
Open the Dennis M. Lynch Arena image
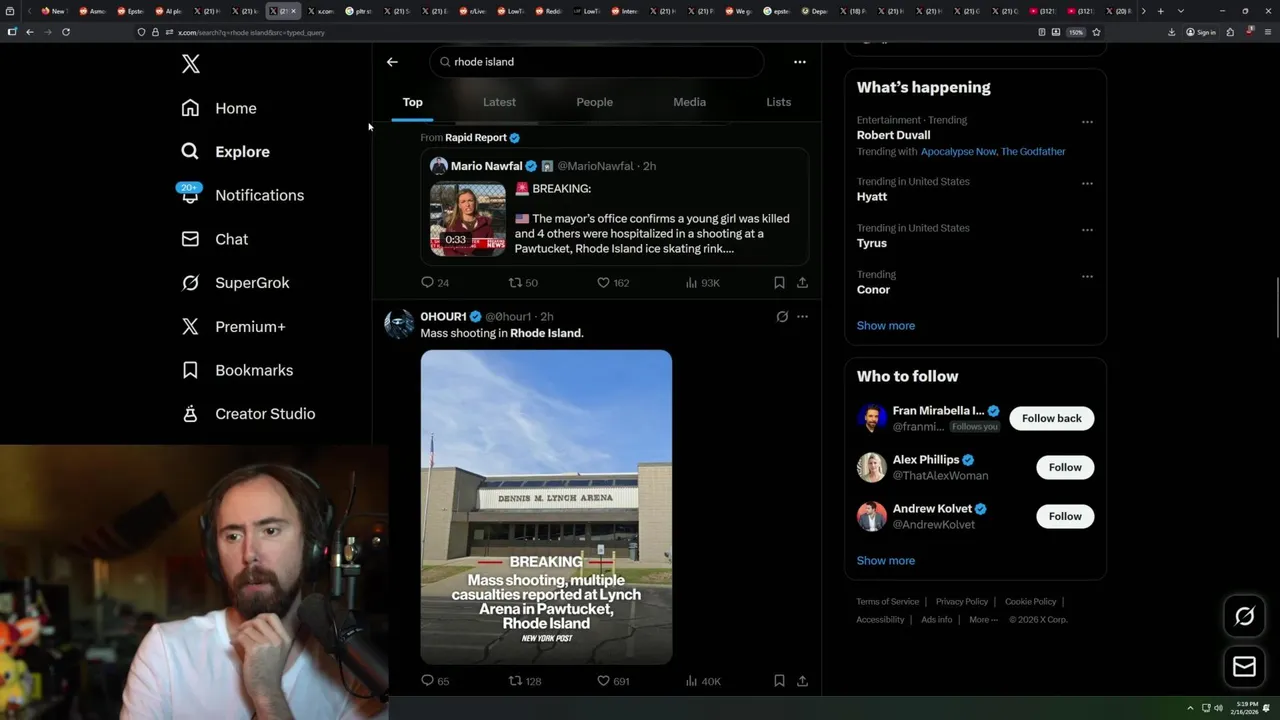point(546,507)
